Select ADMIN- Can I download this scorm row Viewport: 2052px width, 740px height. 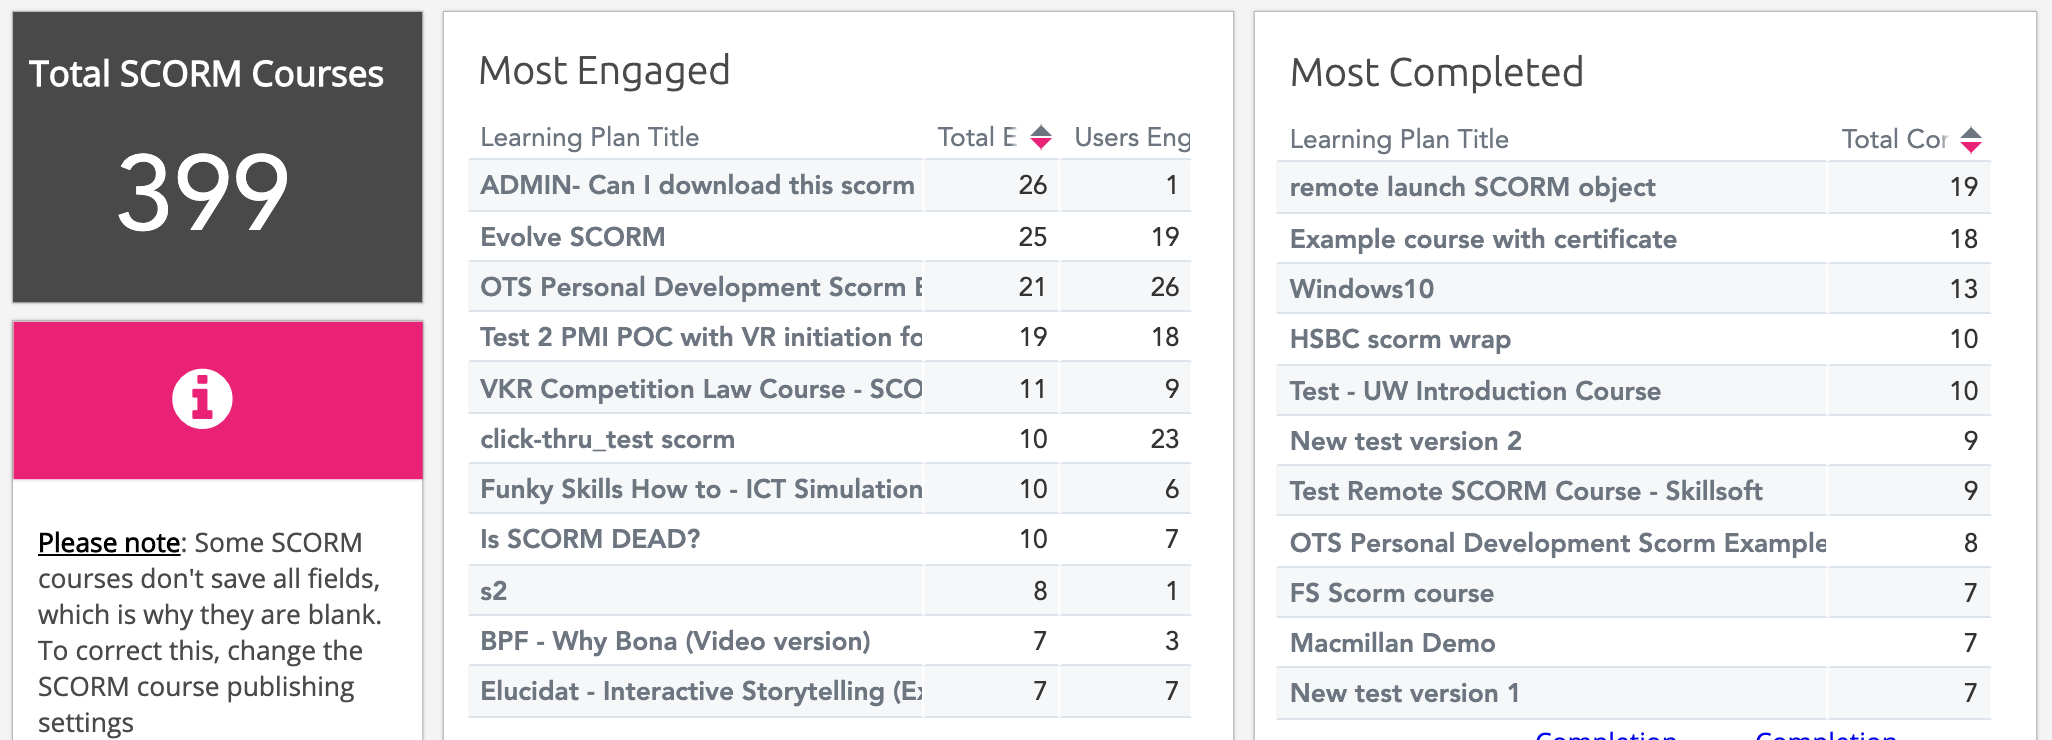696,185
